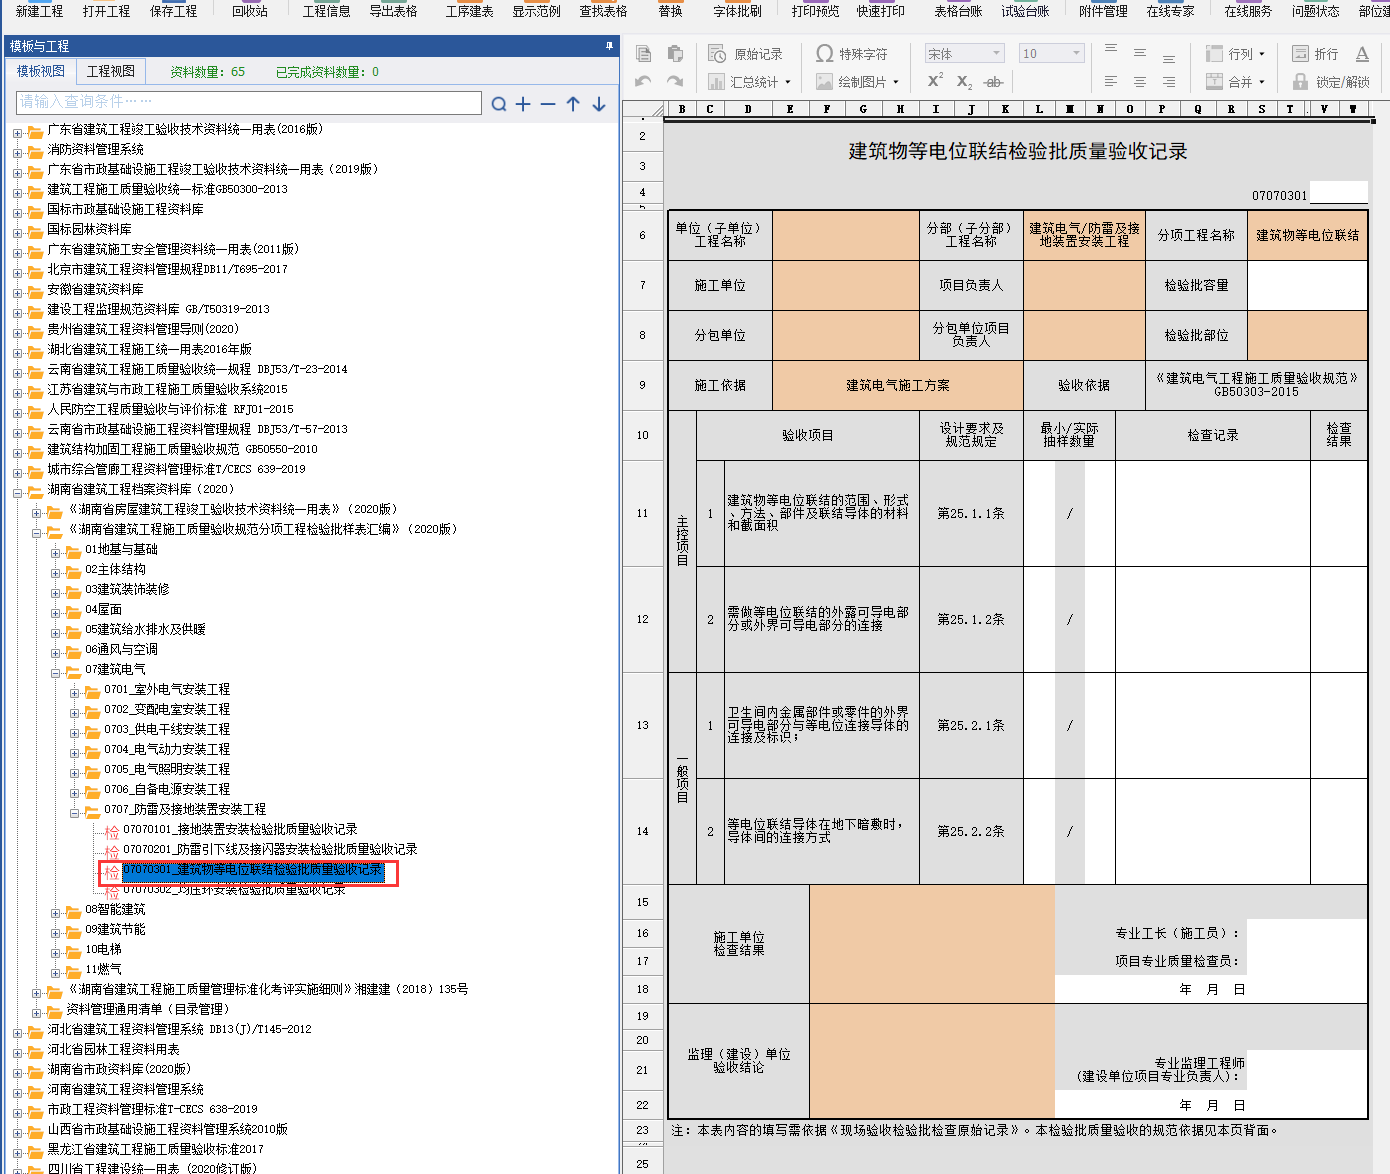Select 07070201_防雷引下线及接闪器安装检验批质量验收记录
Screen dimensions: 1390x1174
(x=270, y=849)
